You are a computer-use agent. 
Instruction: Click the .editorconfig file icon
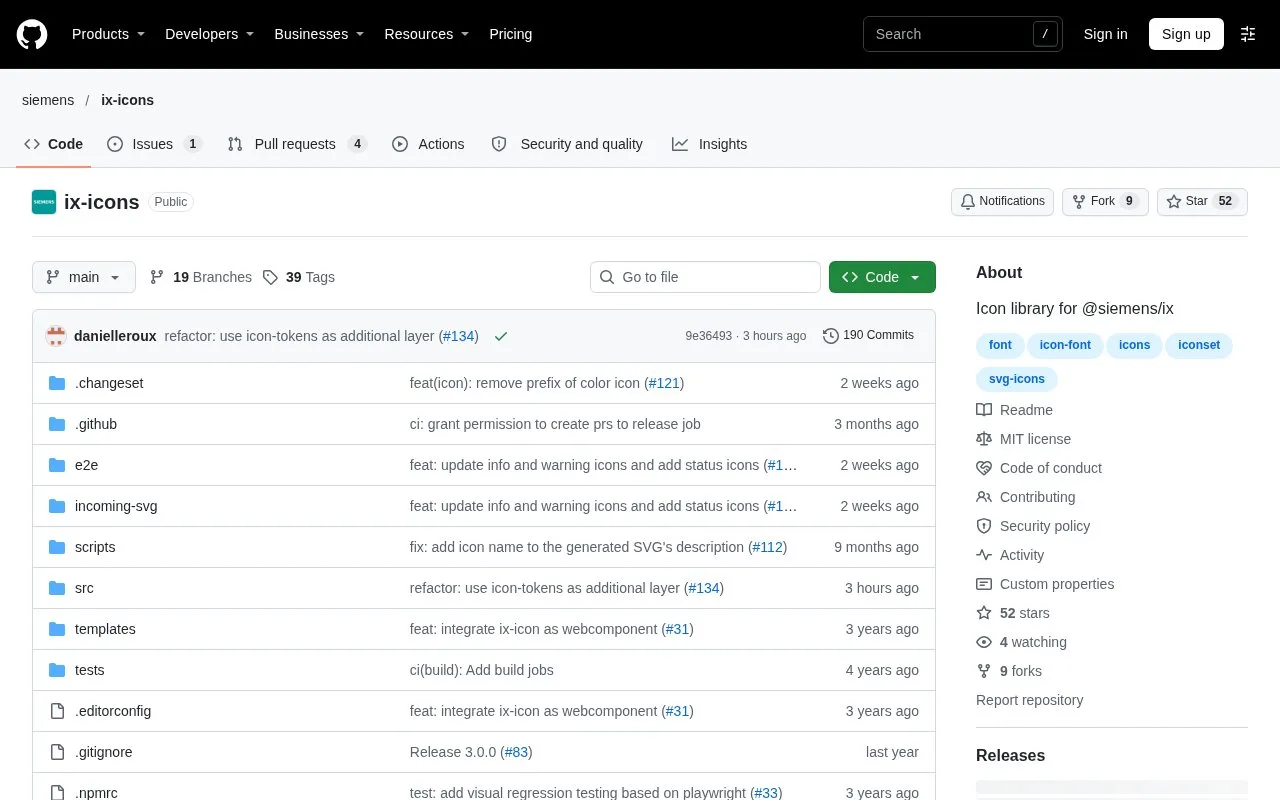coord(57,711)
